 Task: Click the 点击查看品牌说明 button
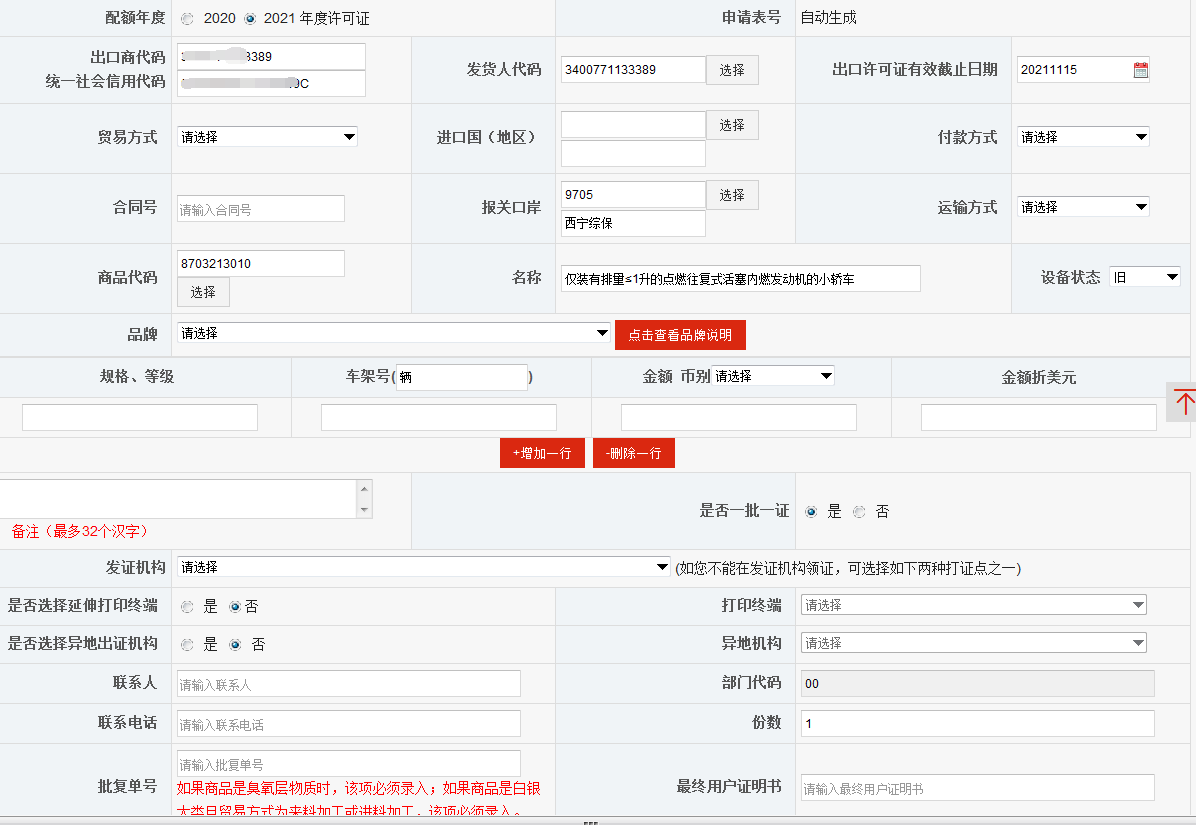(x=680, y=334)
